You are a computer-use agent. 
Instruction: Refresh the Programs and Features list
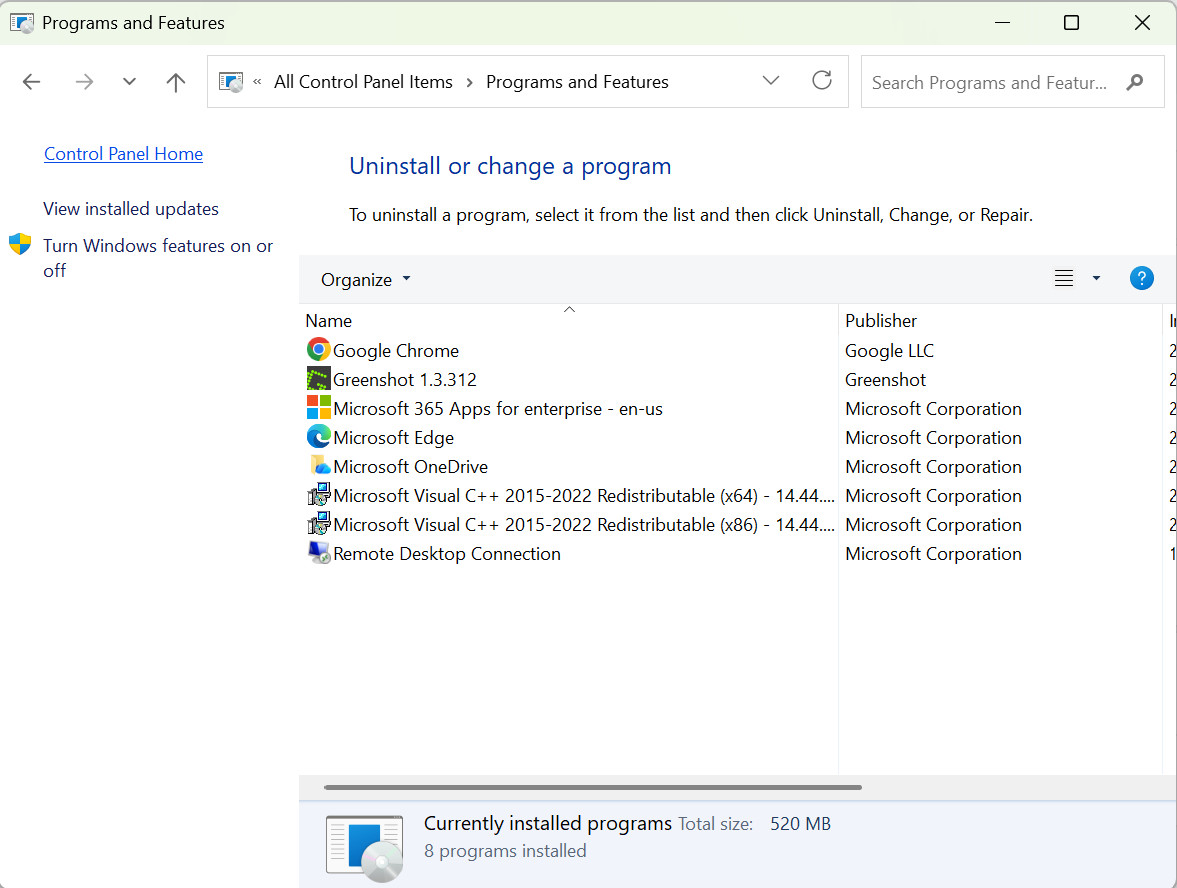(822, 80)
